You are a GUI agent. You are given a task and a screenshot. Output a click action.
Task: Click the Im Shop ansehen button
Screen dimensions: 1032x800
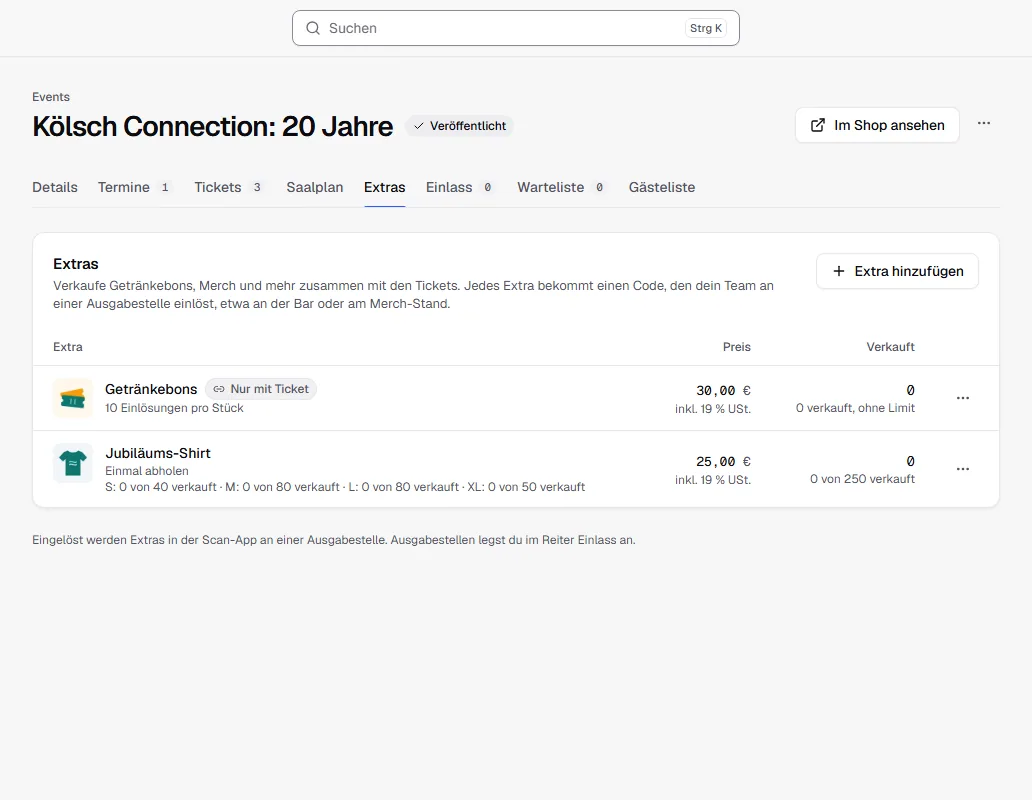pos(877,125)
